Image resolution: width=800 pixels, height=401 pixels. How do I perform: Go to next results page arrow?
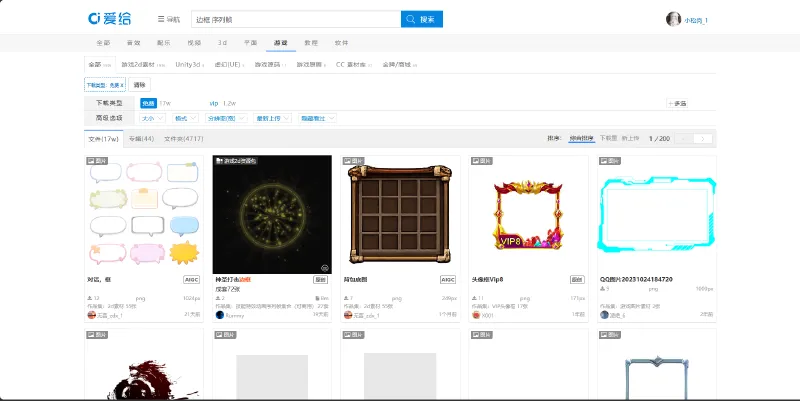pyautogui.click(x=703, y=139)
